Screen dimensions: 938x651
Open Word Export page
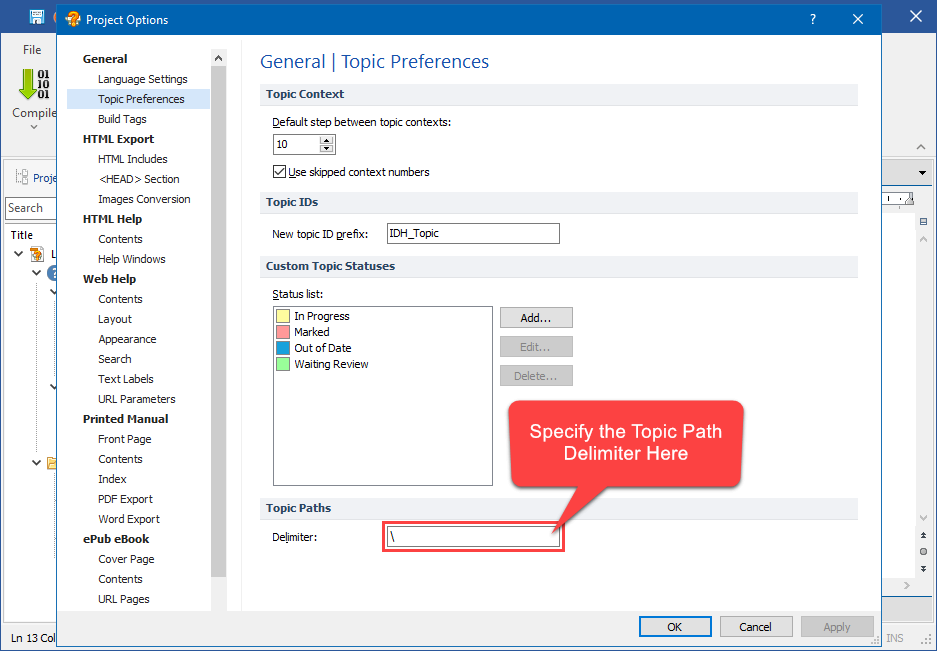pyautogui.click(x=129, y=519)
